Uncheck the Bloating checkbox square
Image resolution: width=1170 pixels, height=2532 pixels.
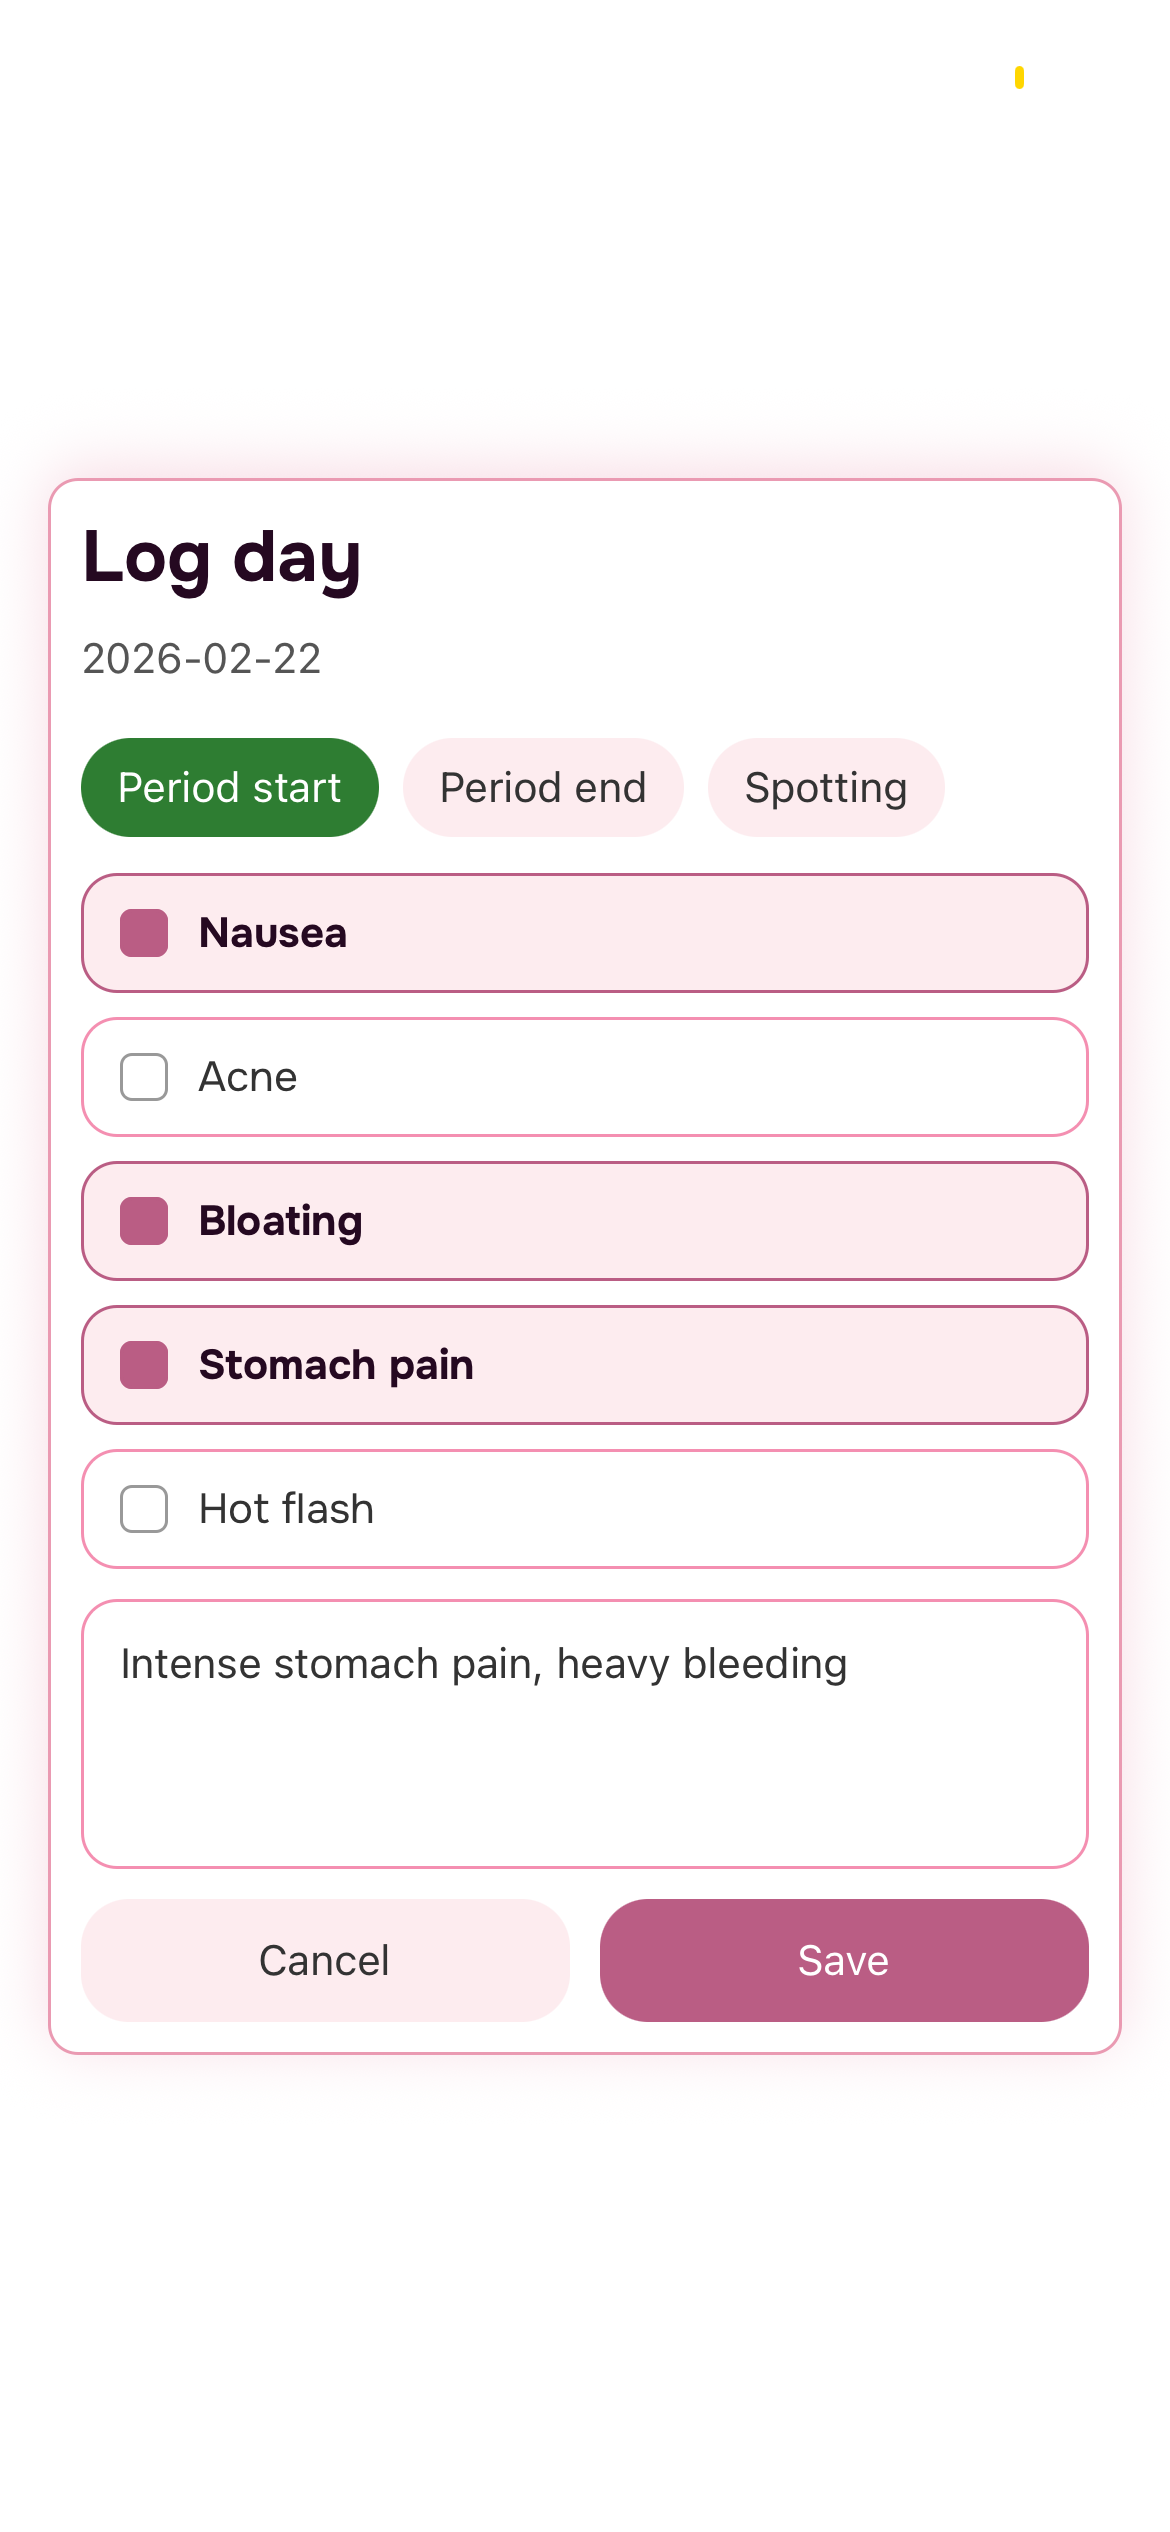[x=144, y=1221]
